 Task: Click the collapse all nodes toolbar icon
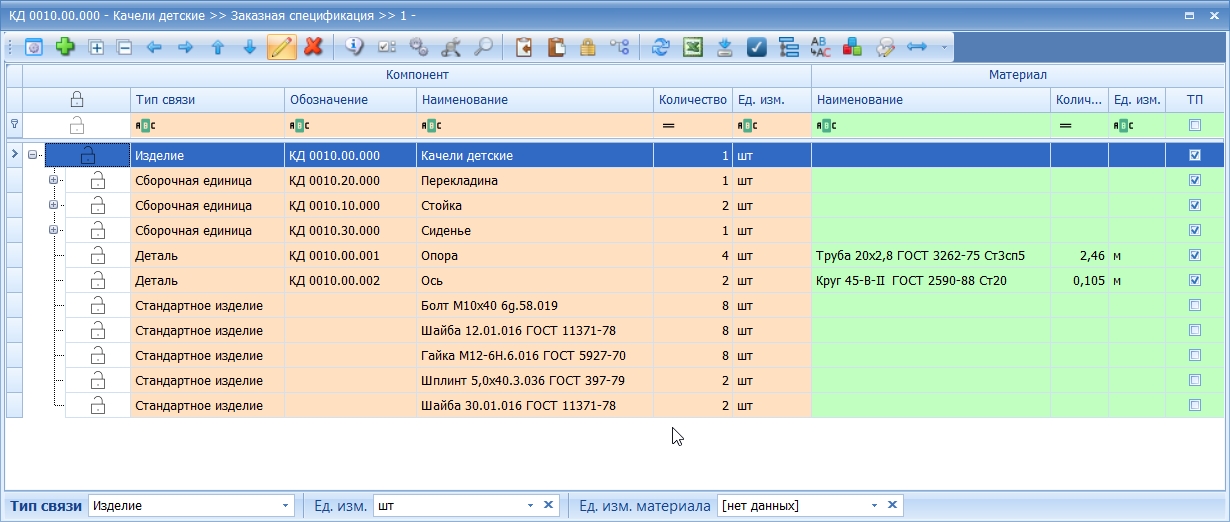(124, 47)
